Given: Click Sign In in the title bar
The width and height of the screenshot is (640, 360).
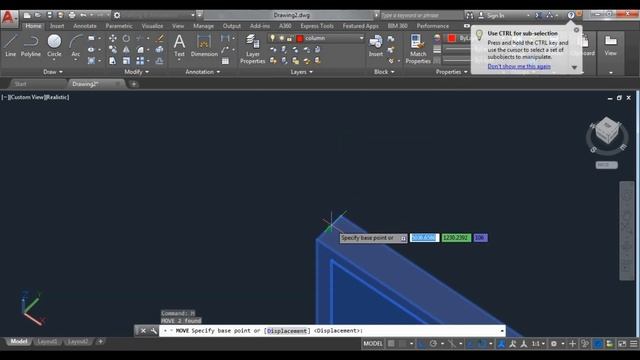Looking at the screenshot, I should point(496,16).
